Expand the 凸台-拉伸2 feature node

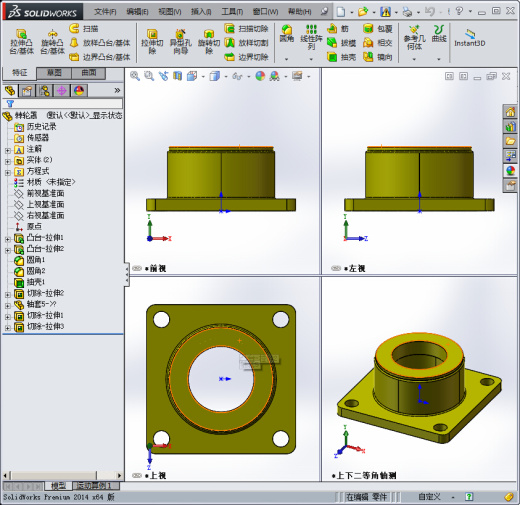pyautogui.click(x=8, y=250)
